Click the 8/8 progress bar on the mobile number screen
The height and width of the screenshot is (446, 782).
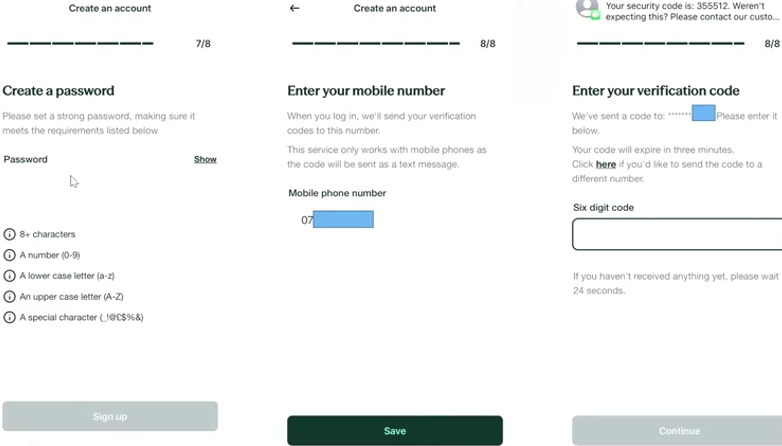376,43
